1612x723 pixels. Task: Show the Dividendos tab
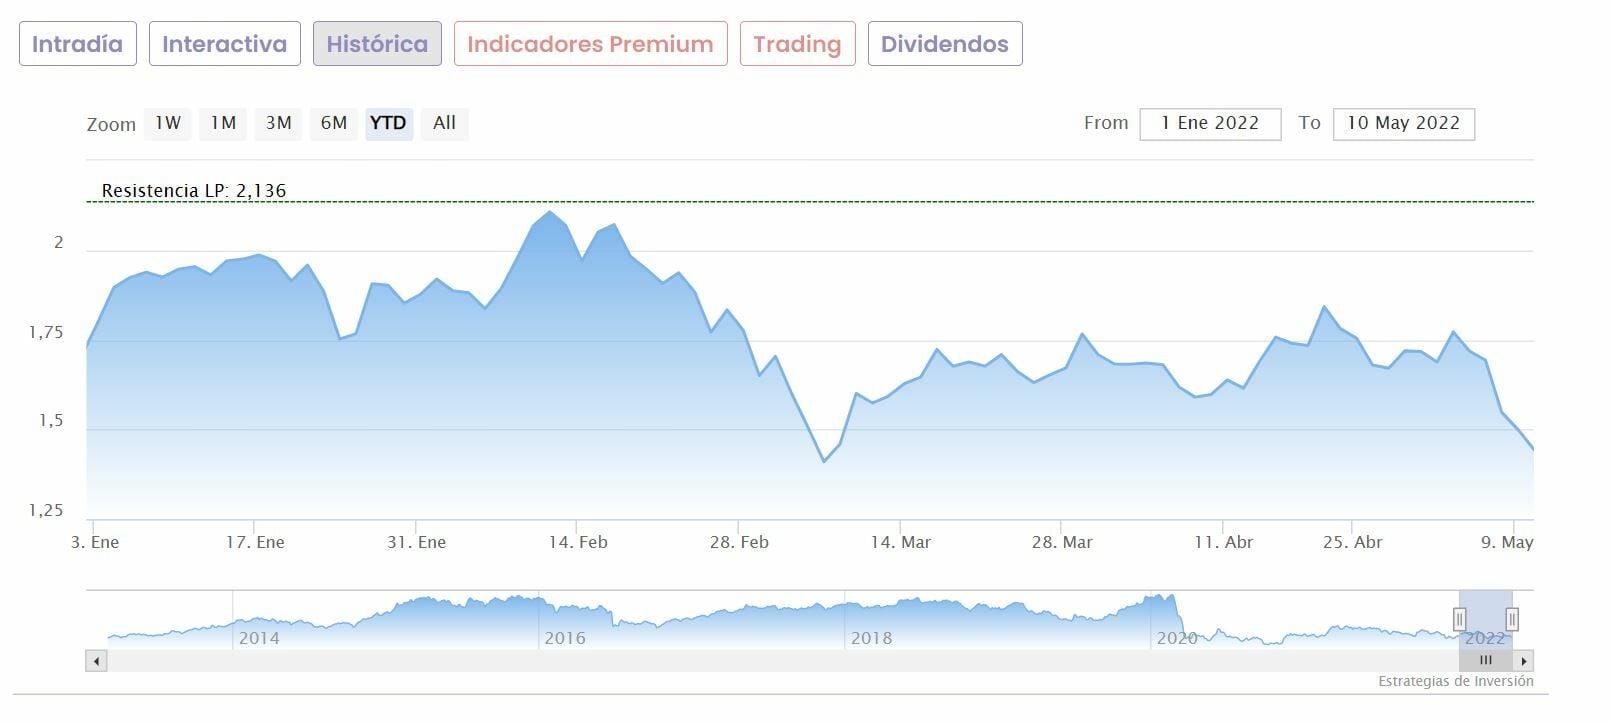tap(945, 44)
